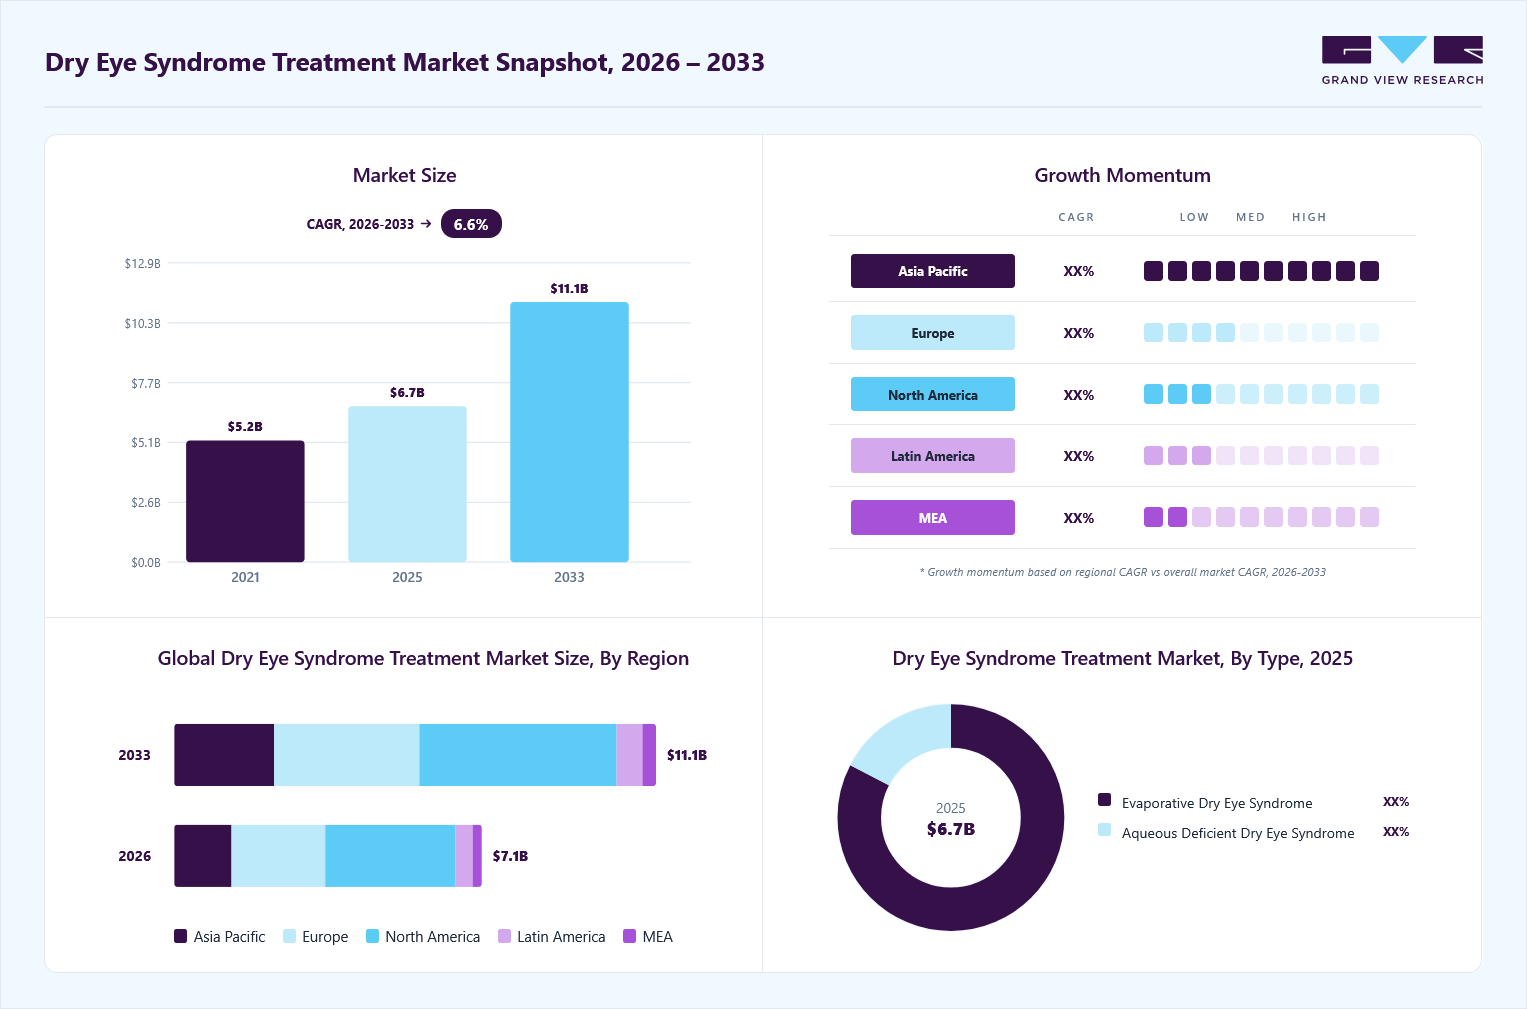The width and height of the screenshot is (1527, 1009).
Task: Click the Grand View Research logo
Action: tap(1402, 61)
